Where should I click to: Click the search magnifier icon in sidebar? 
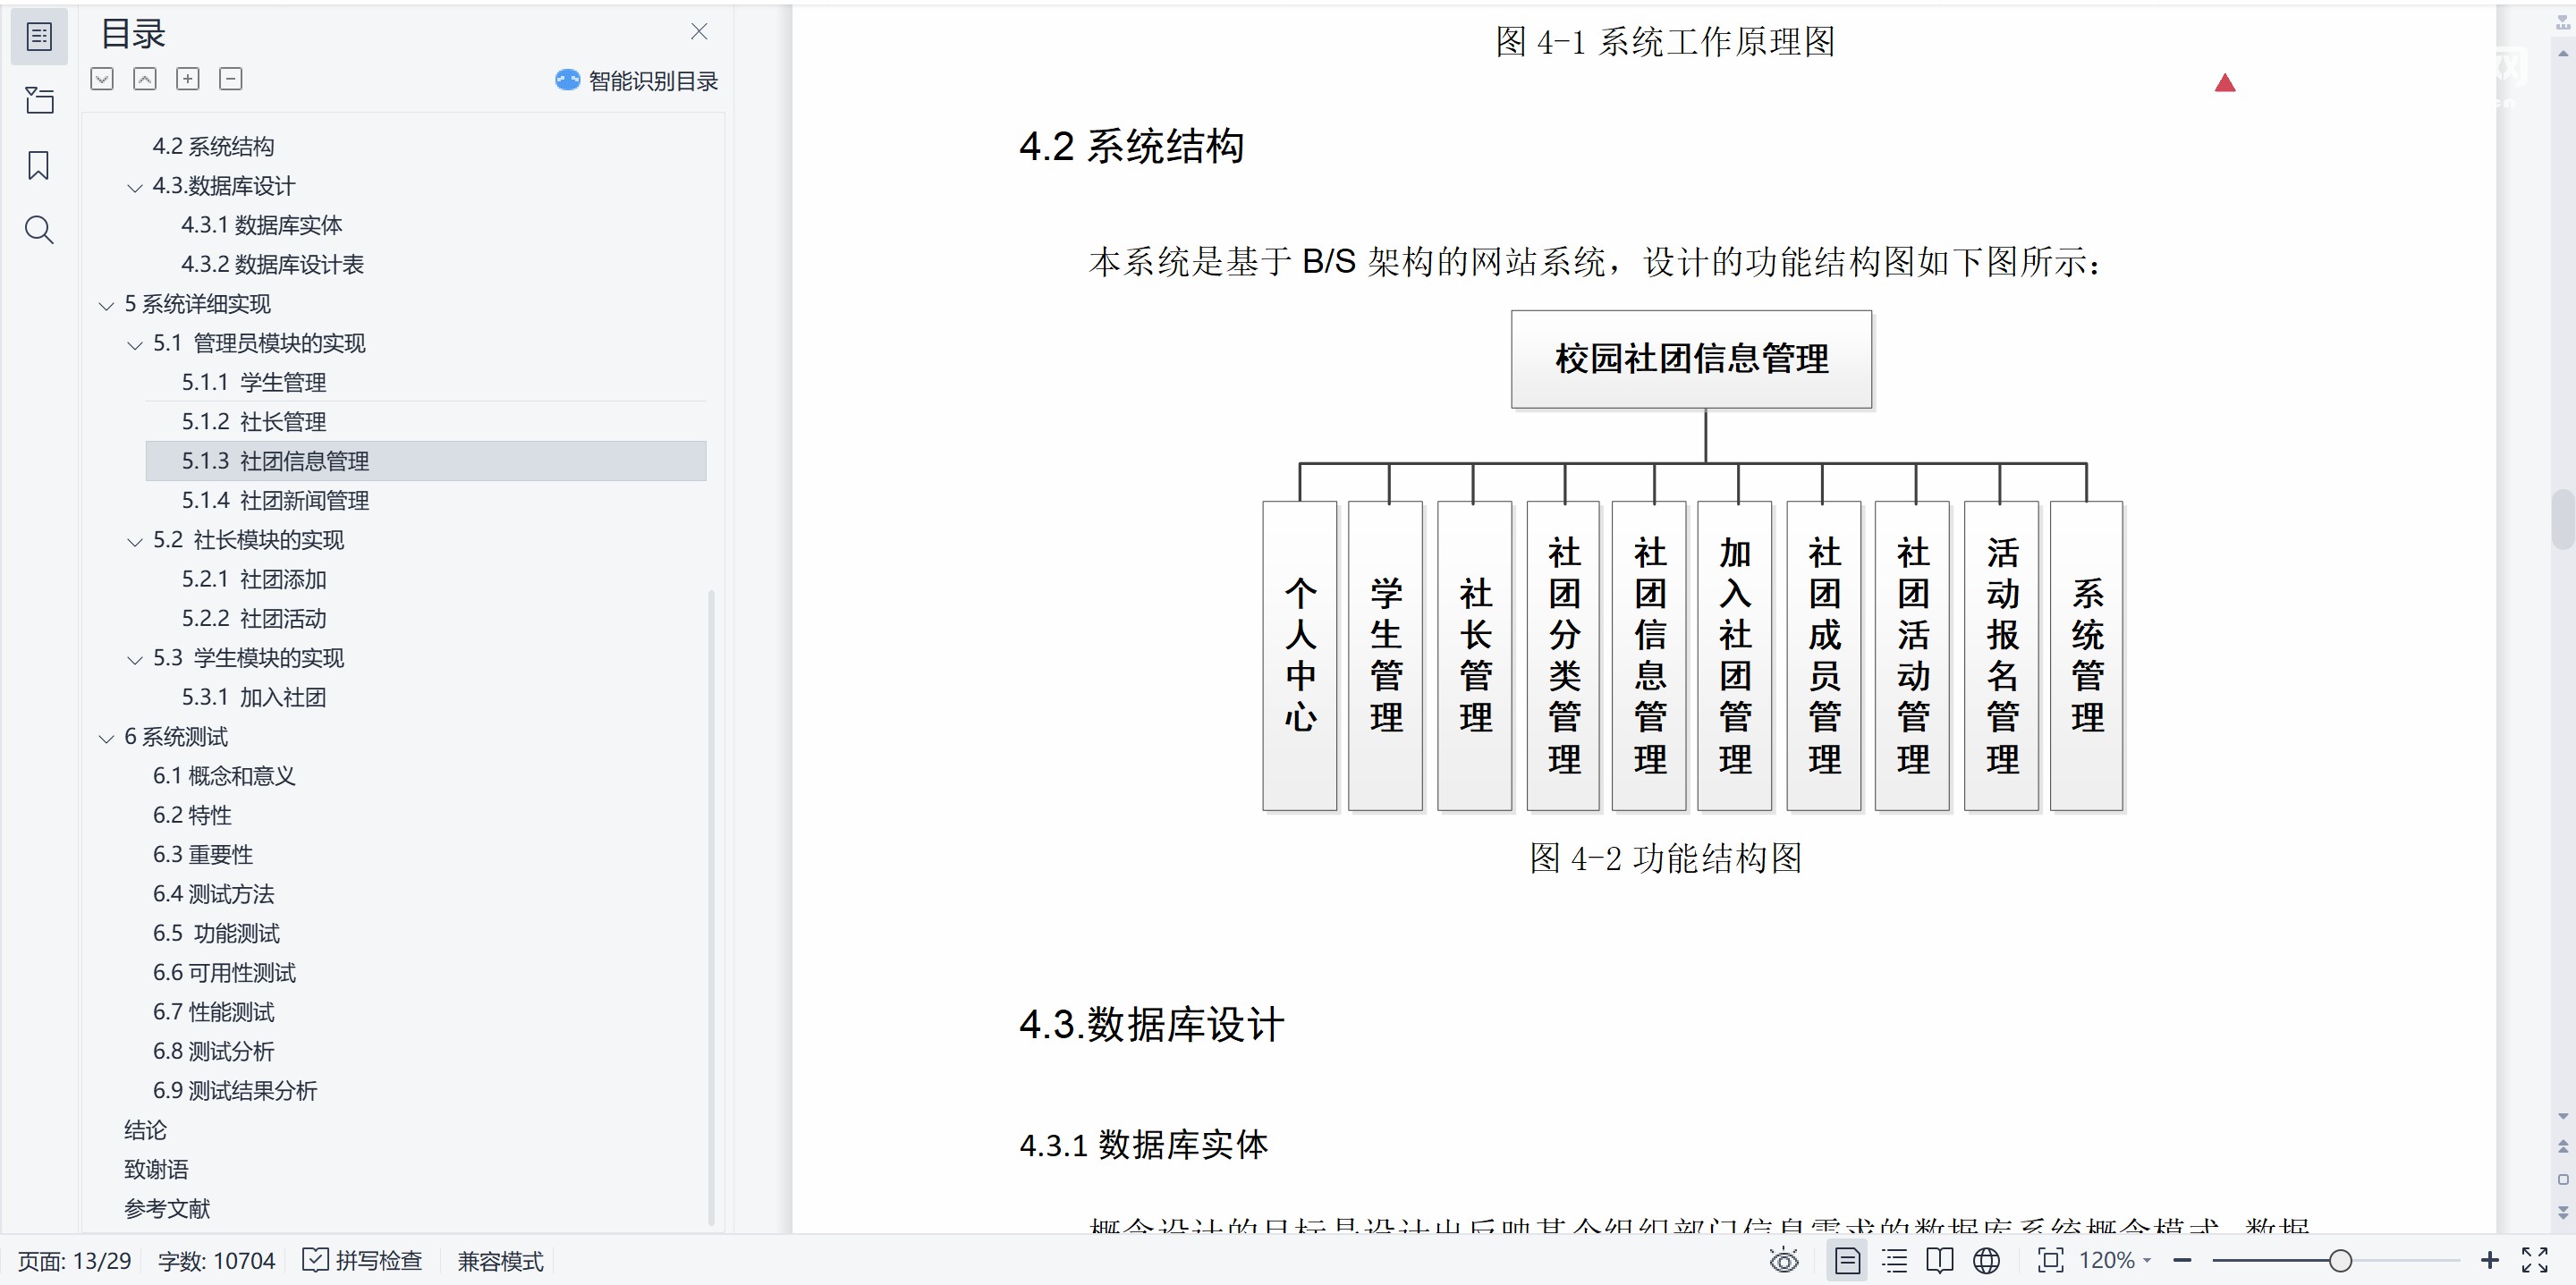(38, 230)
